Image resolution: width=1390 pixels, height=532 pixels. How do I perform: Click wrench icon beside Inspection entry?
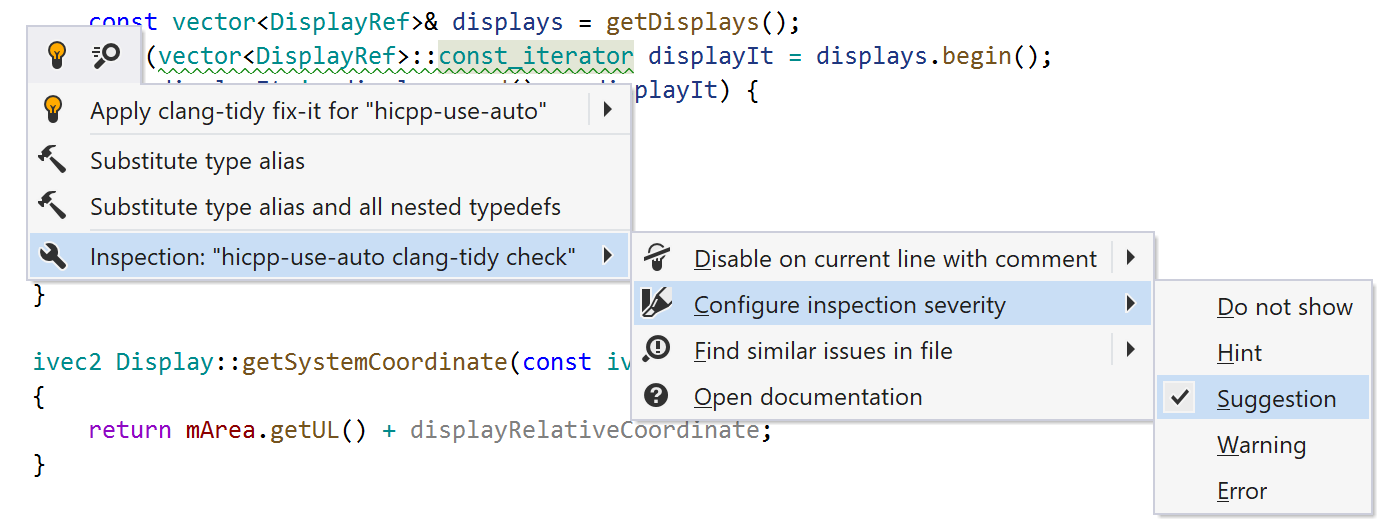tap(52, 257)
